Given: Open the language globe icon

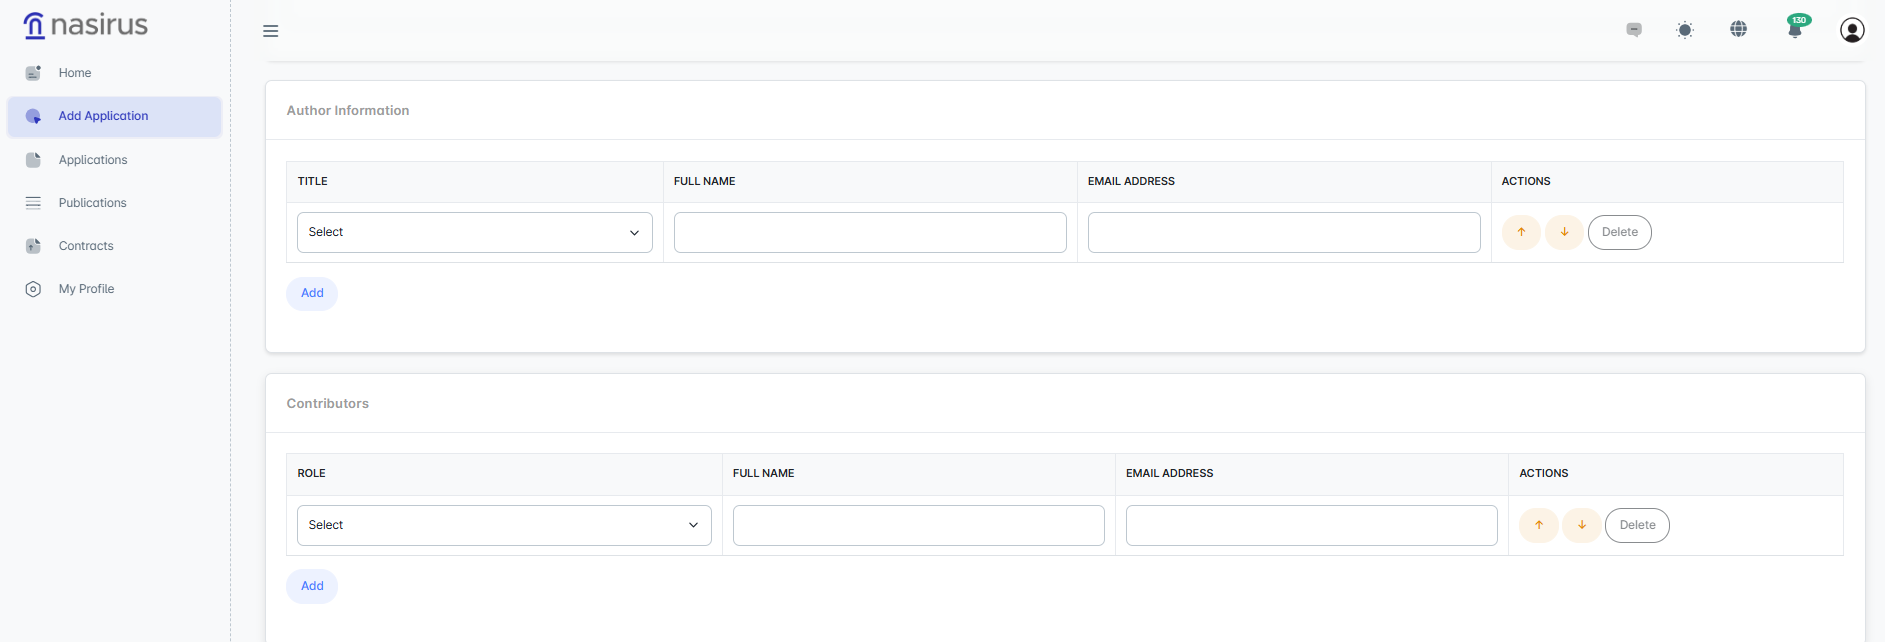Looking at the screenshot, I should pyautogui.click(x=1739, y=30).
